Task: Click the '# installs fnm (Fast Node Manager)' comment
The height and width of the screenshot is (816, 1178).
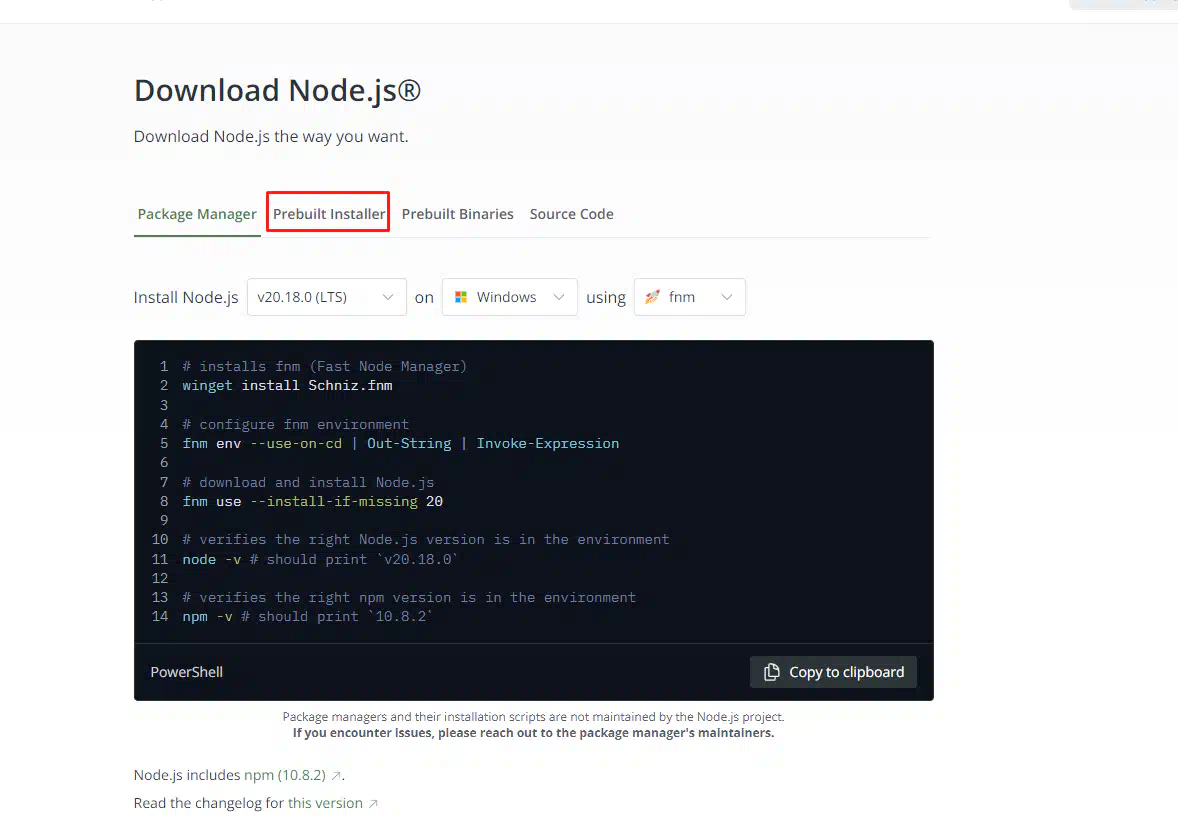Action: (325, 366)
